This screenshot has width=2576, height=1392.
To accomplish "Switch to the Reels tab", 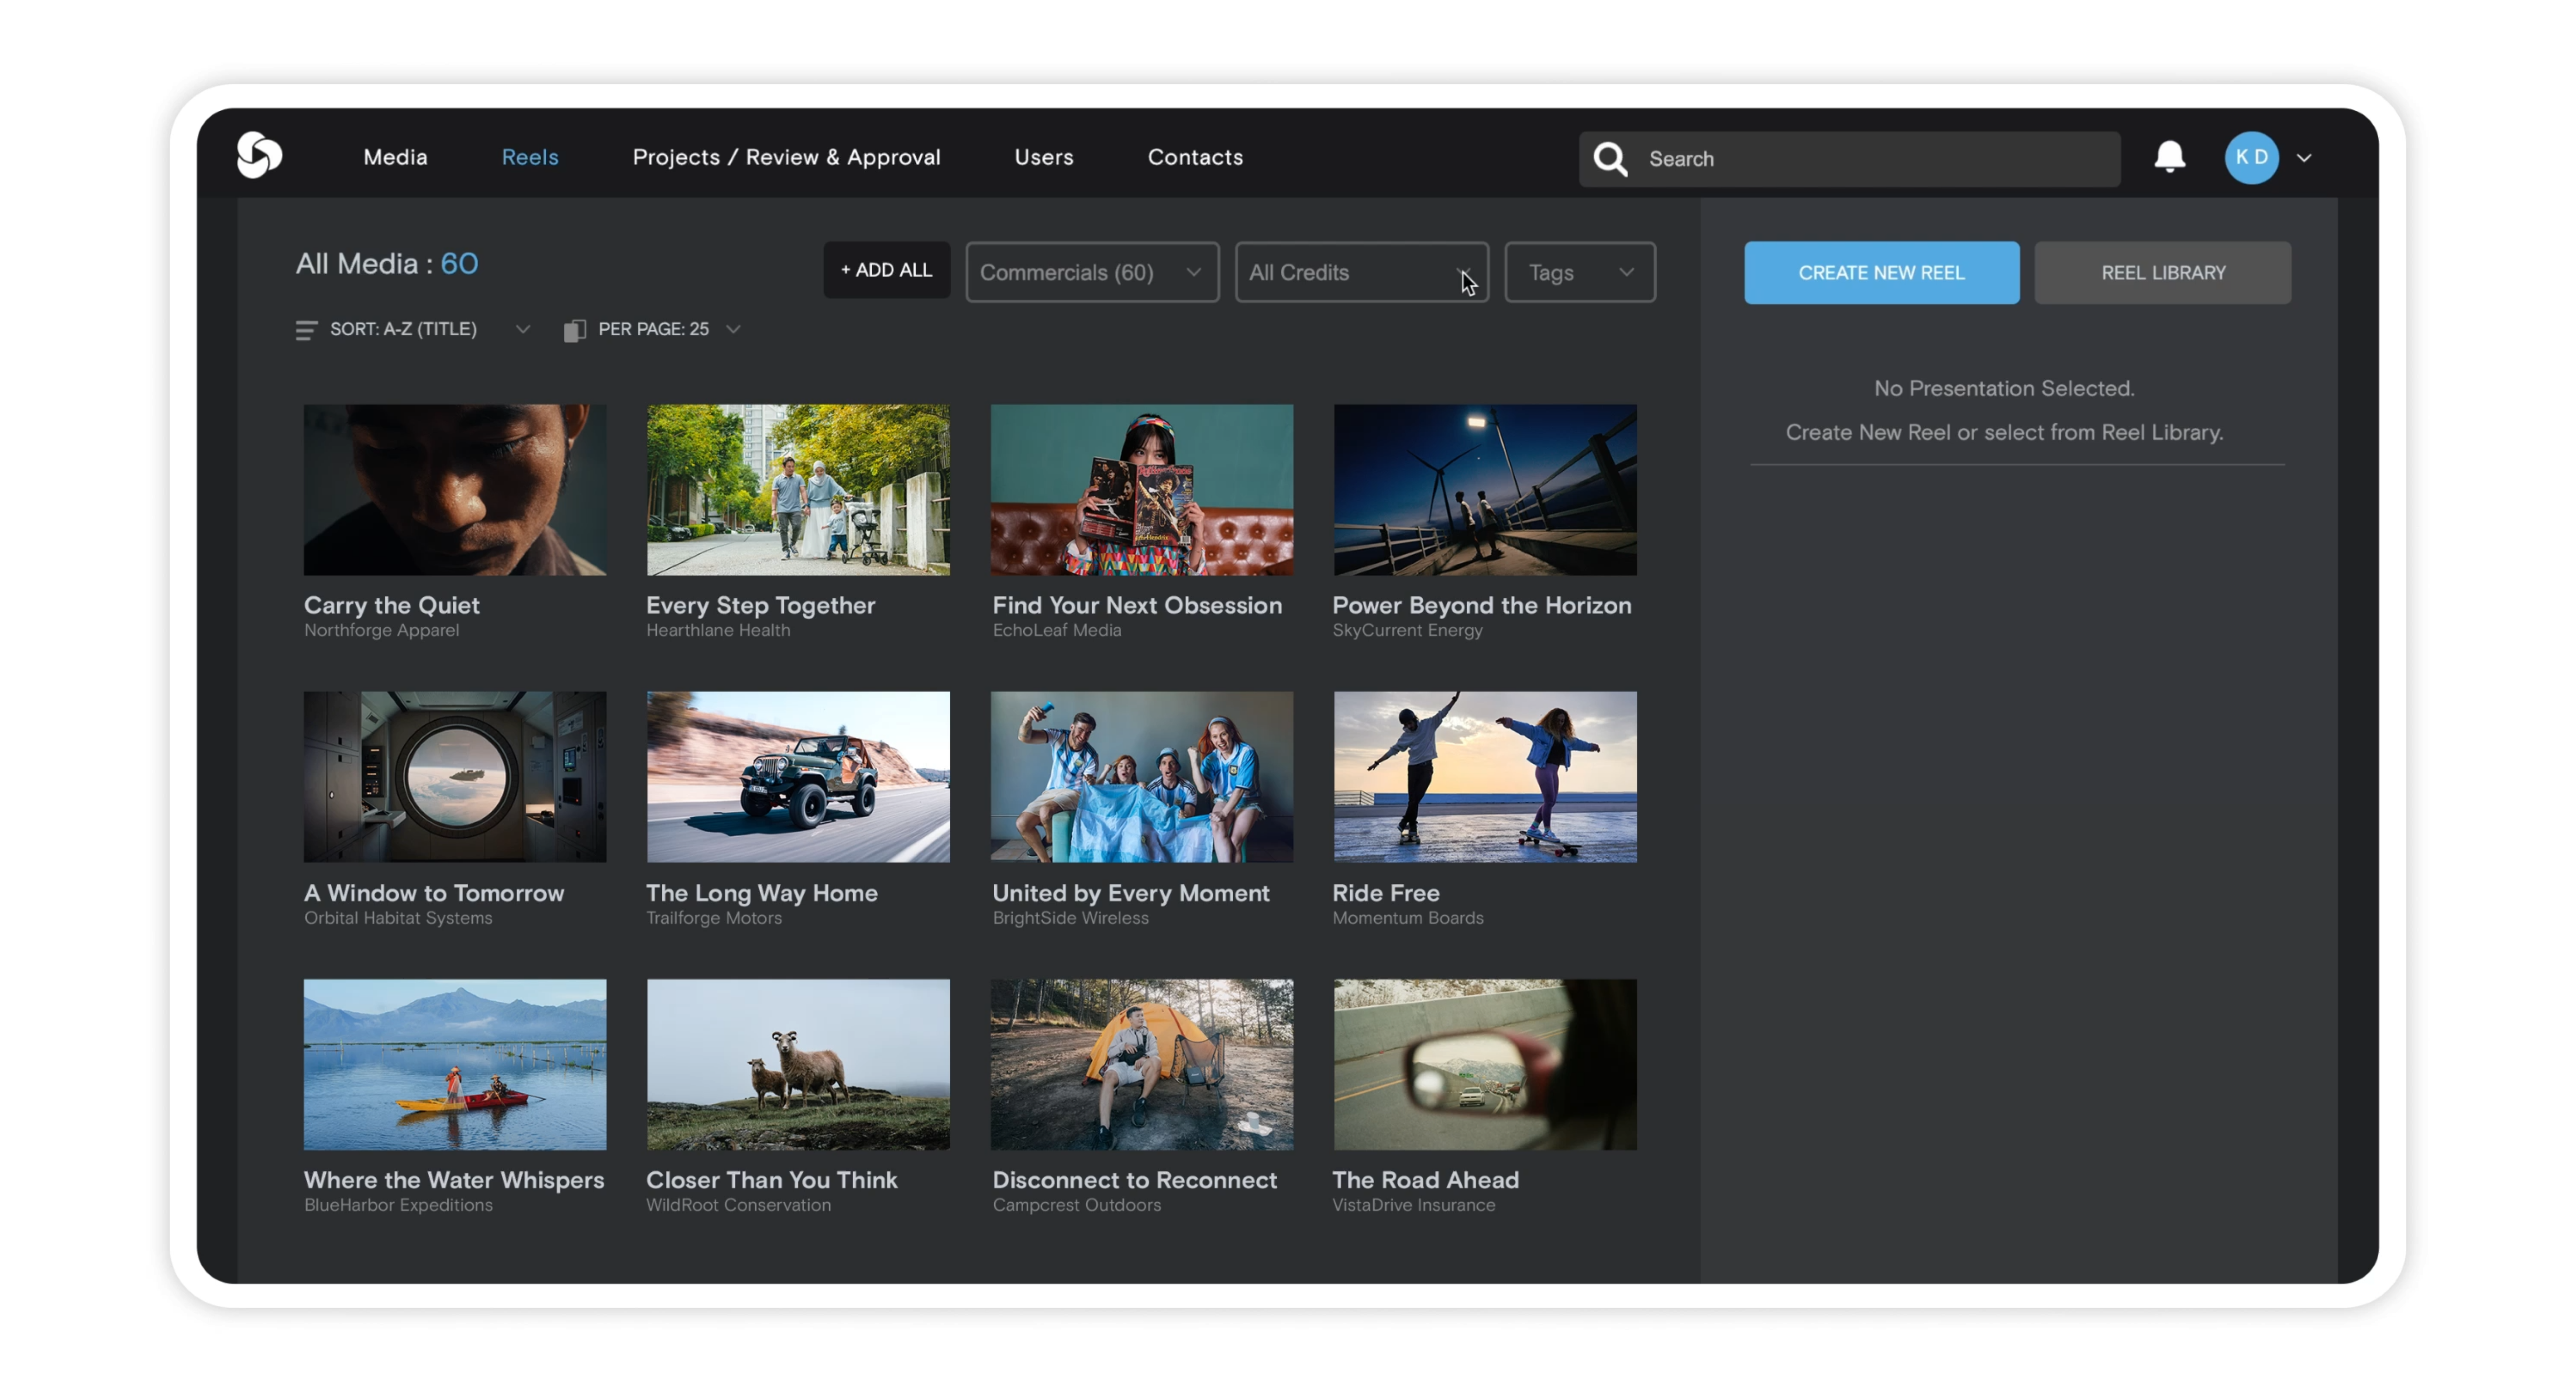I will coord(530,157).
